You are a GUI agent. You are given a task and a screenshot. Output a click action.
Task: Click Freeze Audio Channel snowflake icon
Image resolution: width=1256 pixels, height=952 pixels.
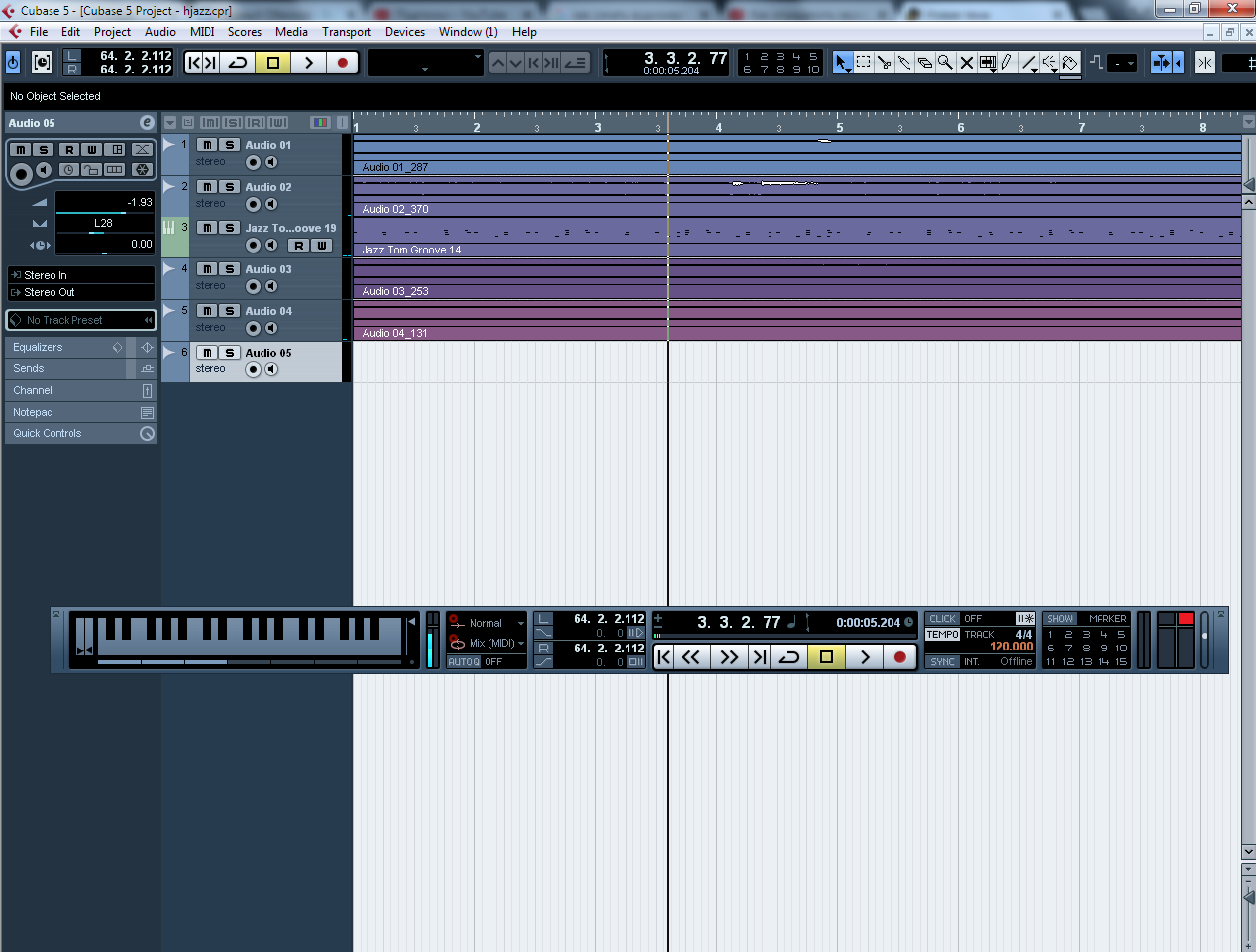[142, 170]
